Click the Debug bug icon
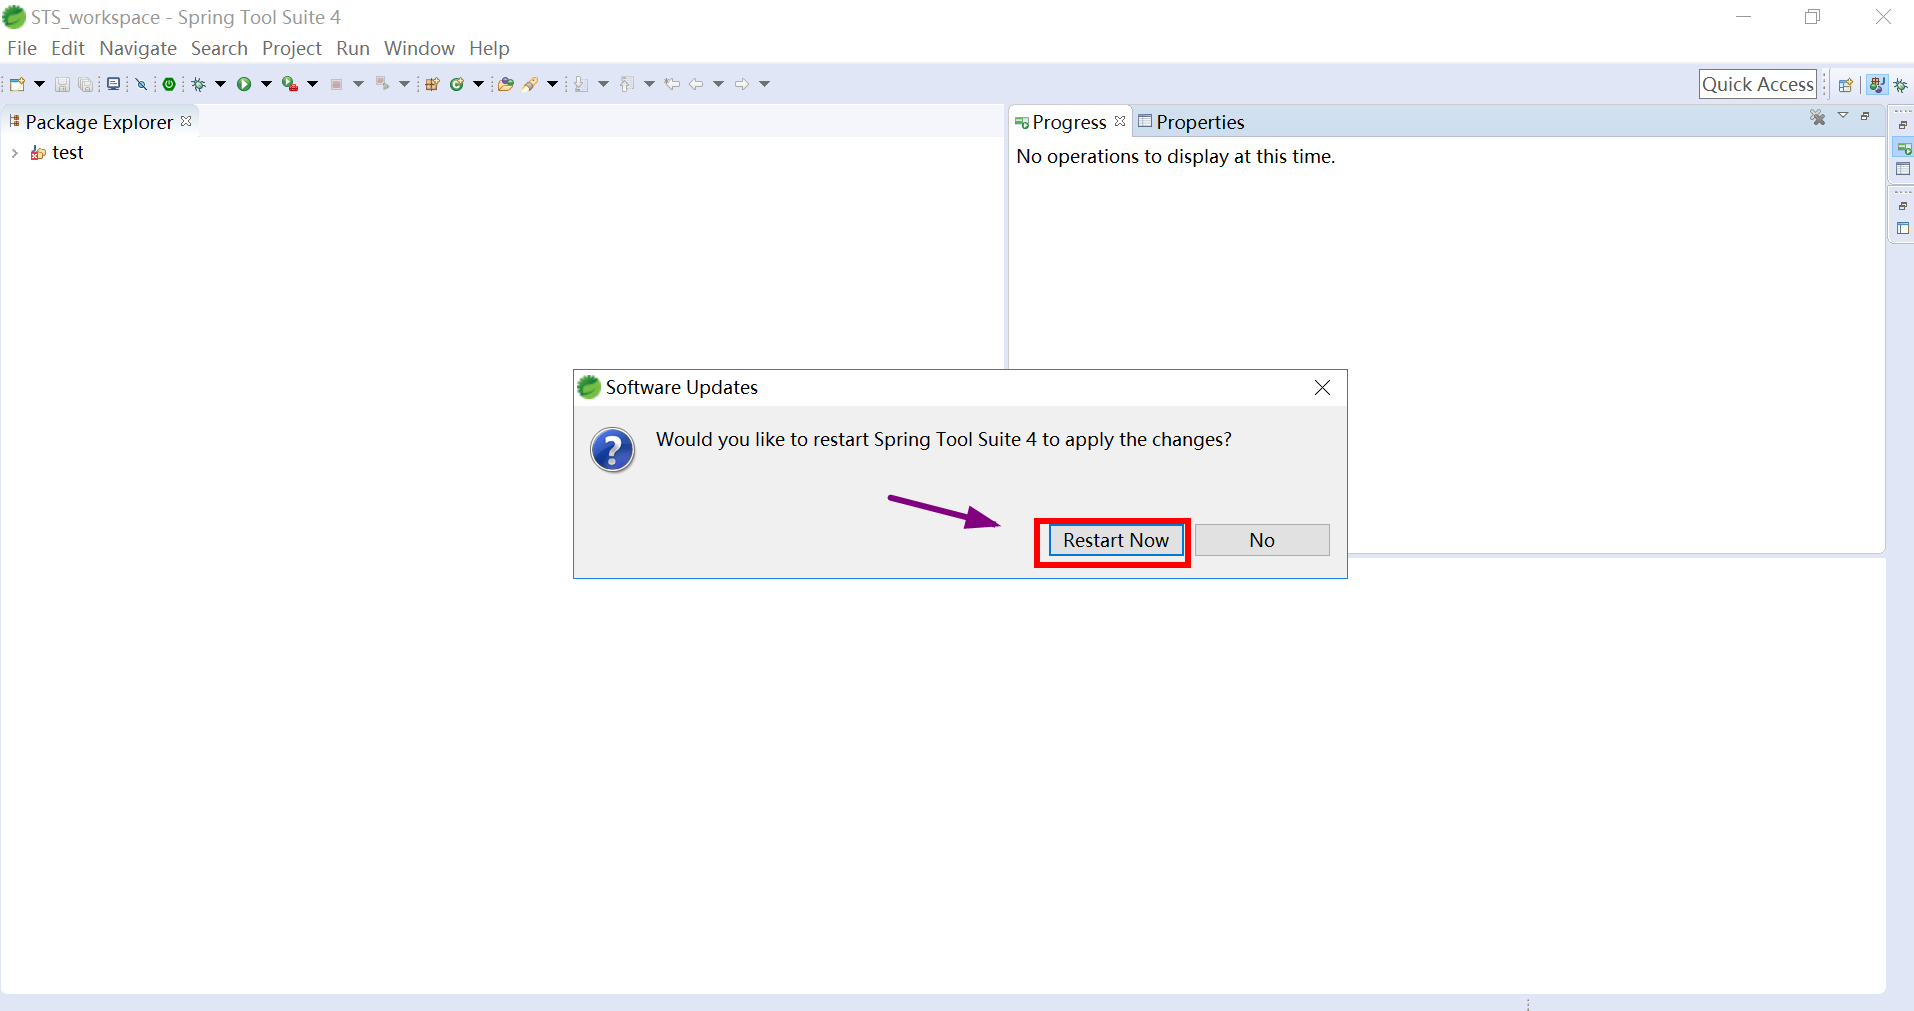Image resolution: width=1914 pixels, height=1011 pixels. point(199,84)
